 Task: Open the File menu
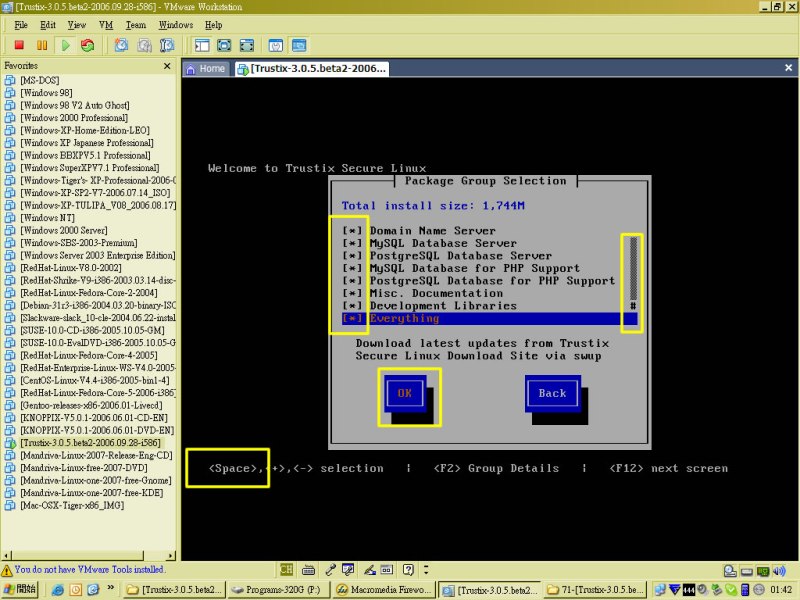coord(21,25)
